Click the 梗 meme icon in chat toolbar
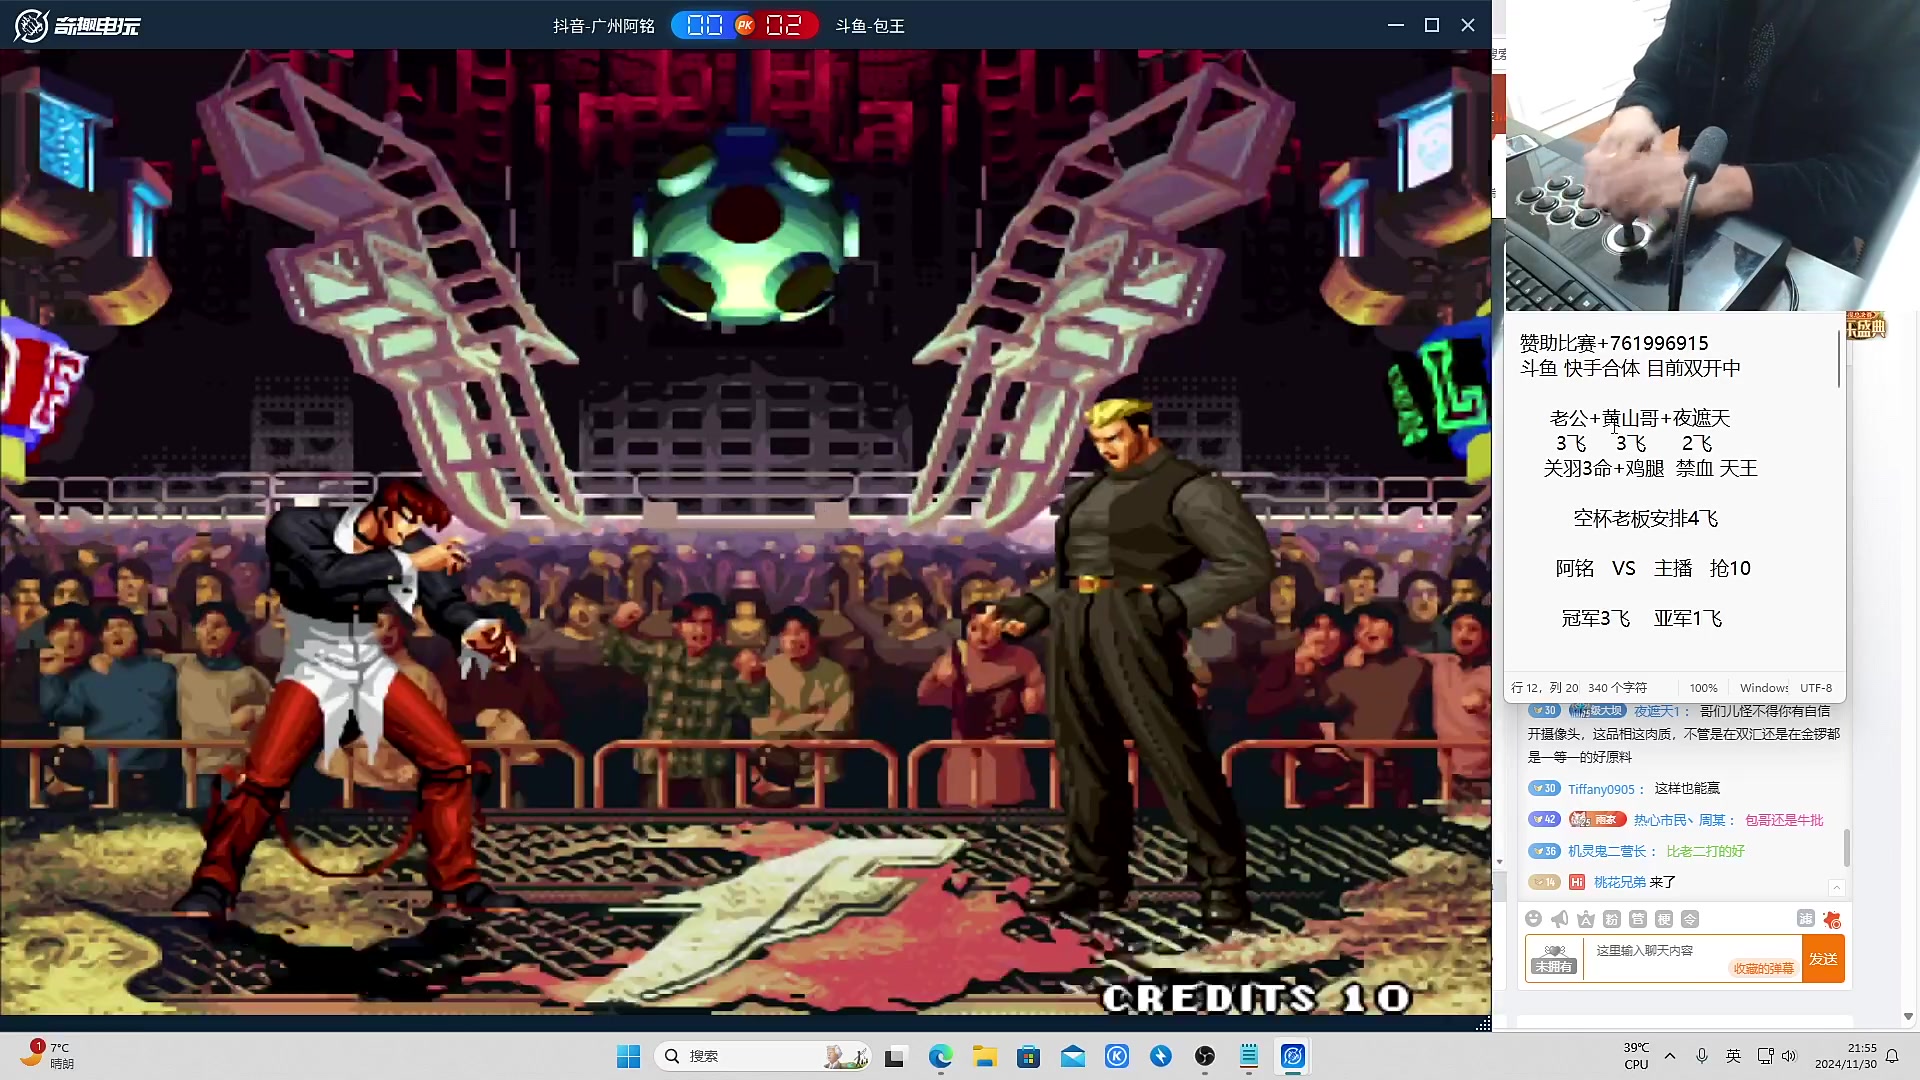The width and height of the screenshot is (1920, 1080). [1663, 919]
